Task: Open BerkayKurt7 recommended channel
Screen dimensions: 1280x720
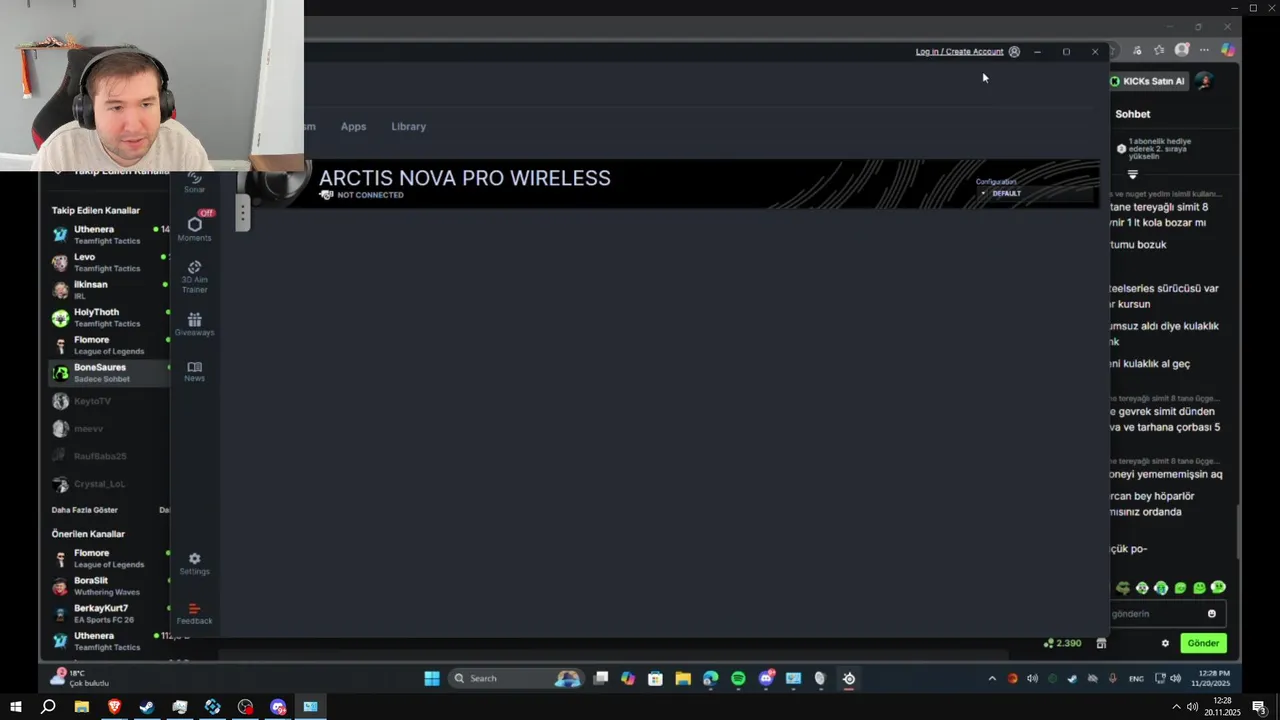Action: coord(110,613)
